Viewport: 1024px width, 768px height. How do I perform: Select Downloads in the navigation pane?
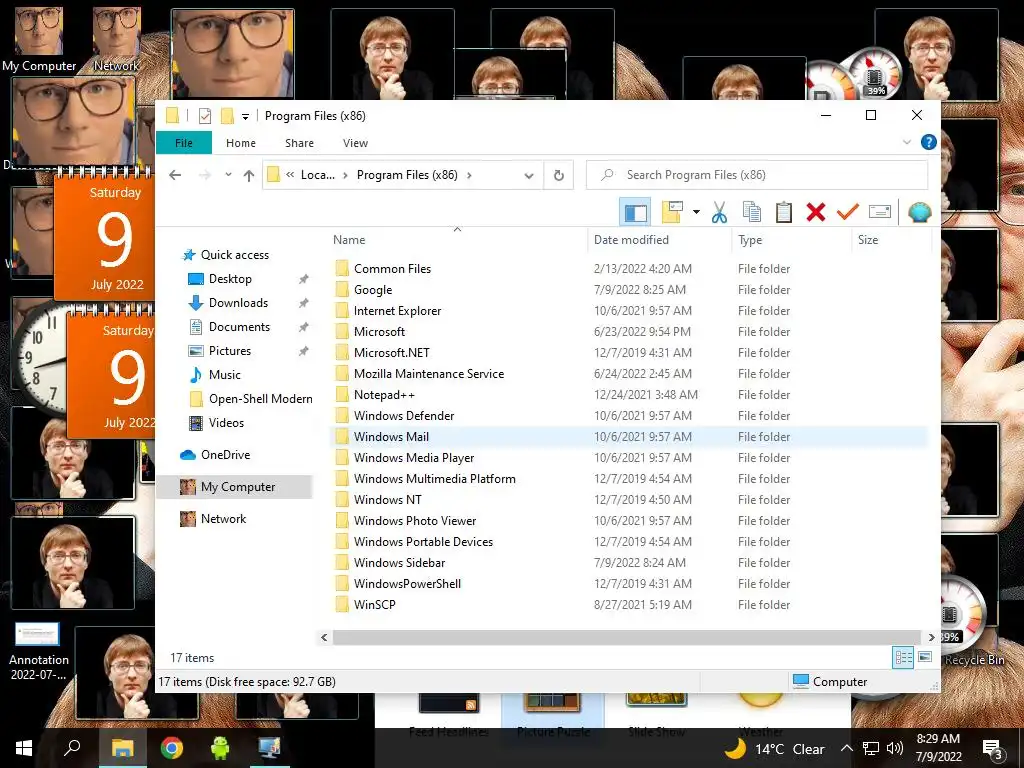point(238,303)
